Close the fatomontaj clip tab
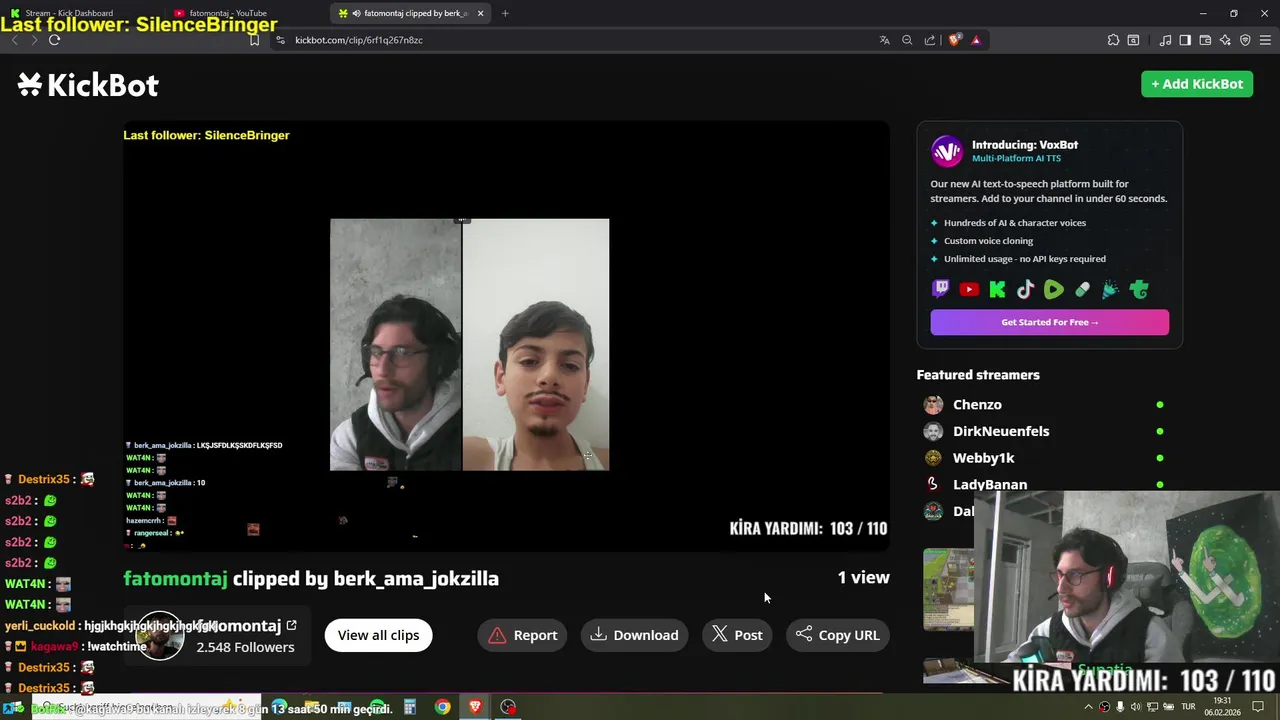Screen dimensions: 1280x720 pyautogui.click(x=480, y=13)
